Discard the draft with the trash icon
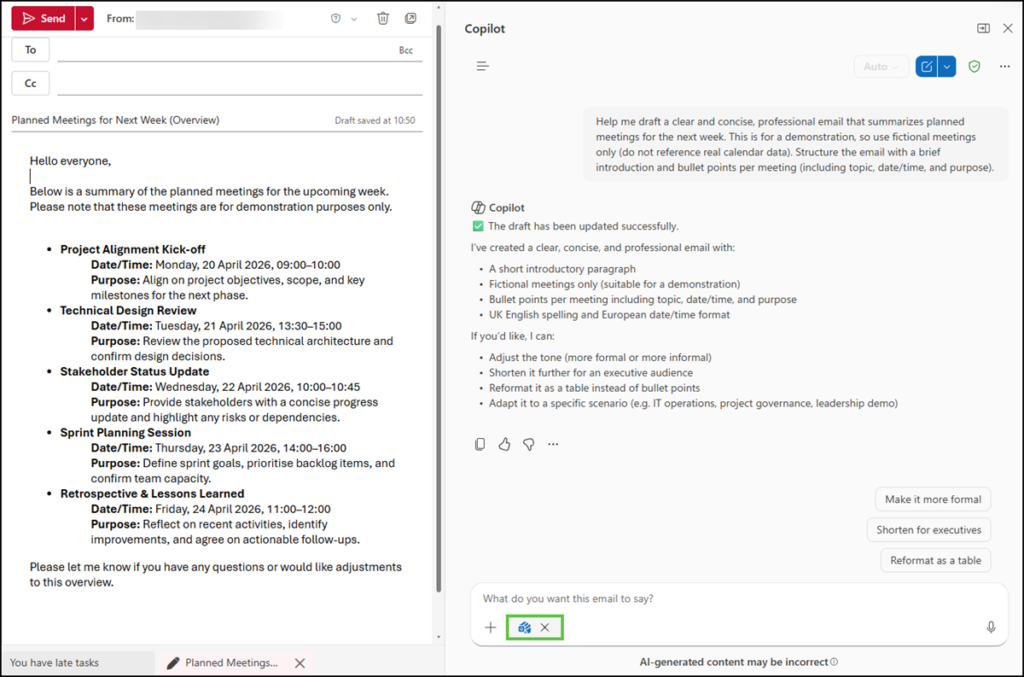Screen dimensions: 1024x677 (x=383, y=17)
